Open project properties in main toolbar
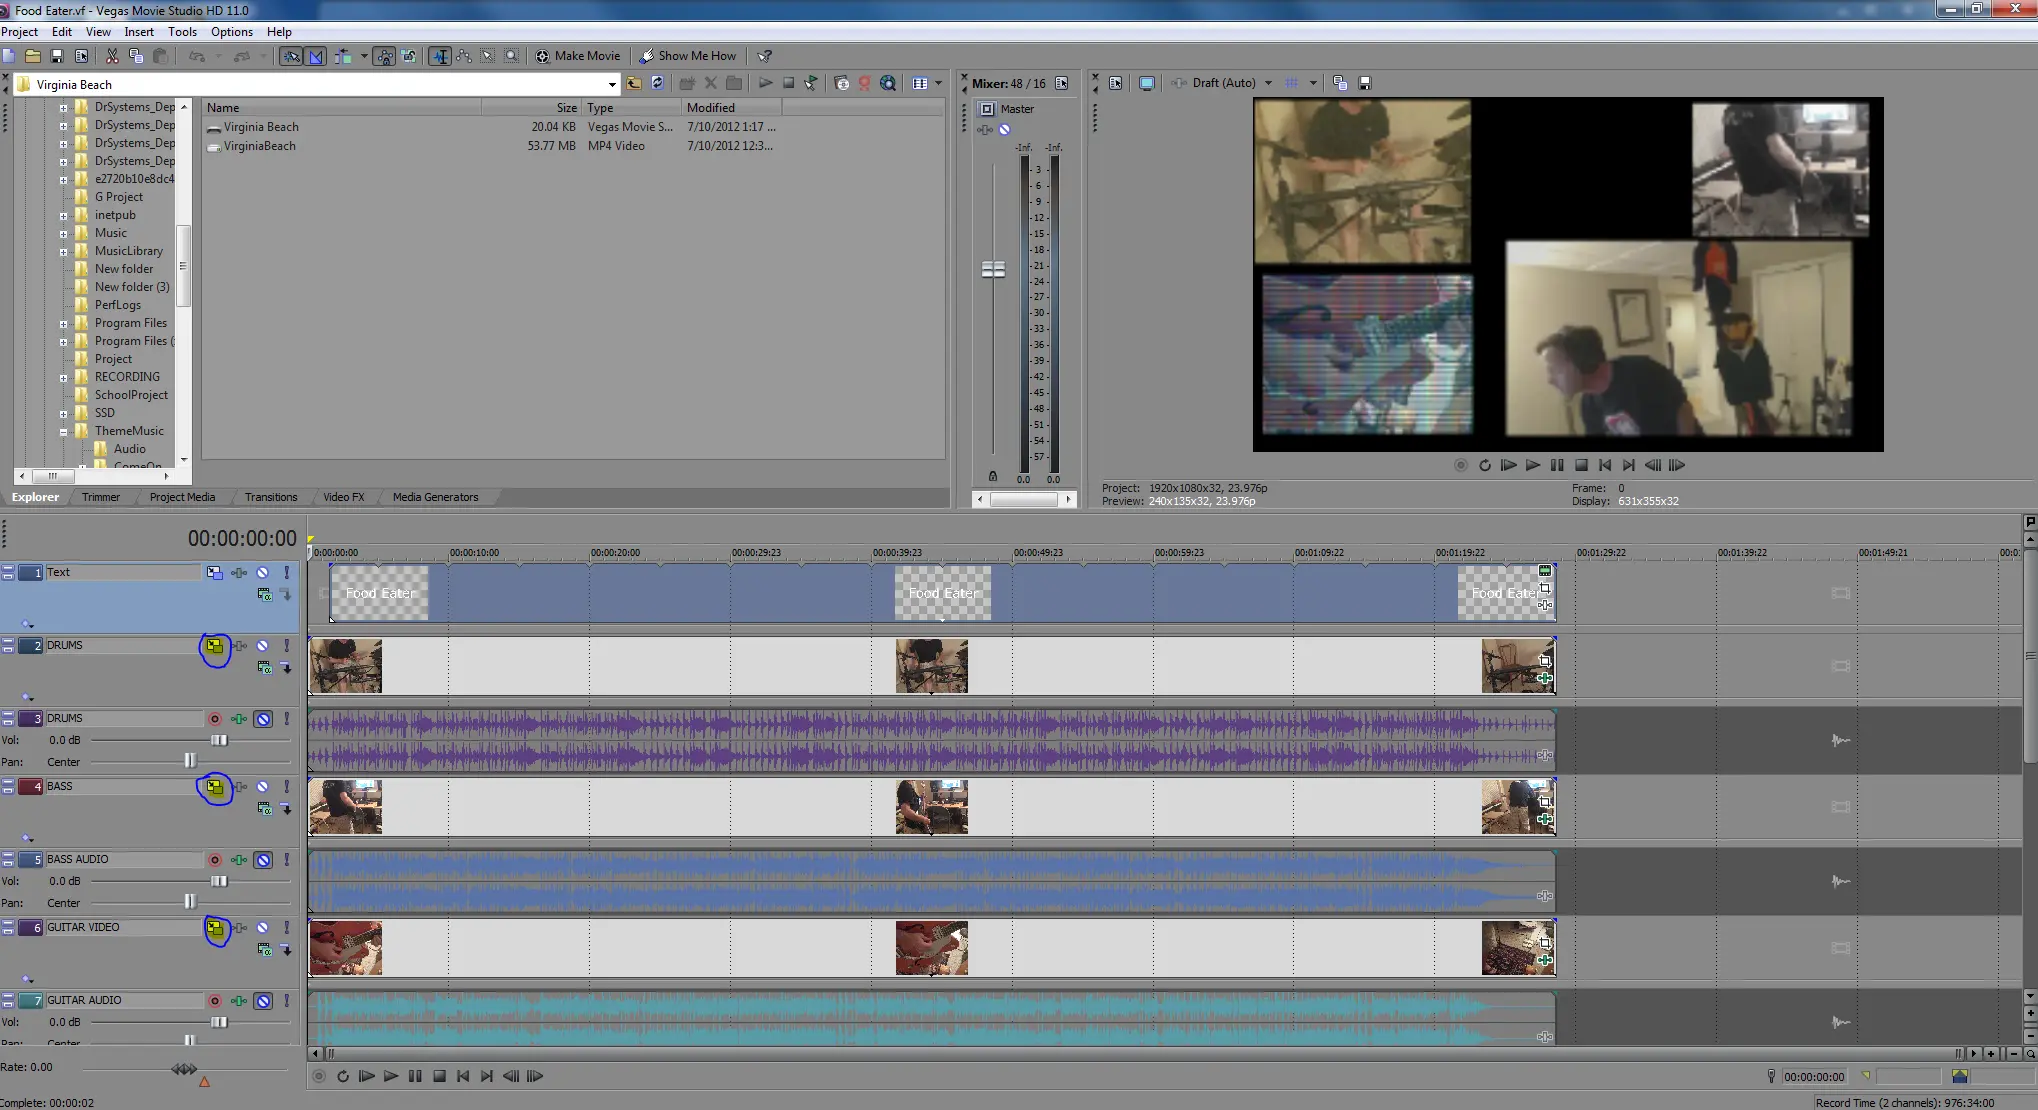The width and height of the screenshot is (2038, 1110). click(82, 56)
